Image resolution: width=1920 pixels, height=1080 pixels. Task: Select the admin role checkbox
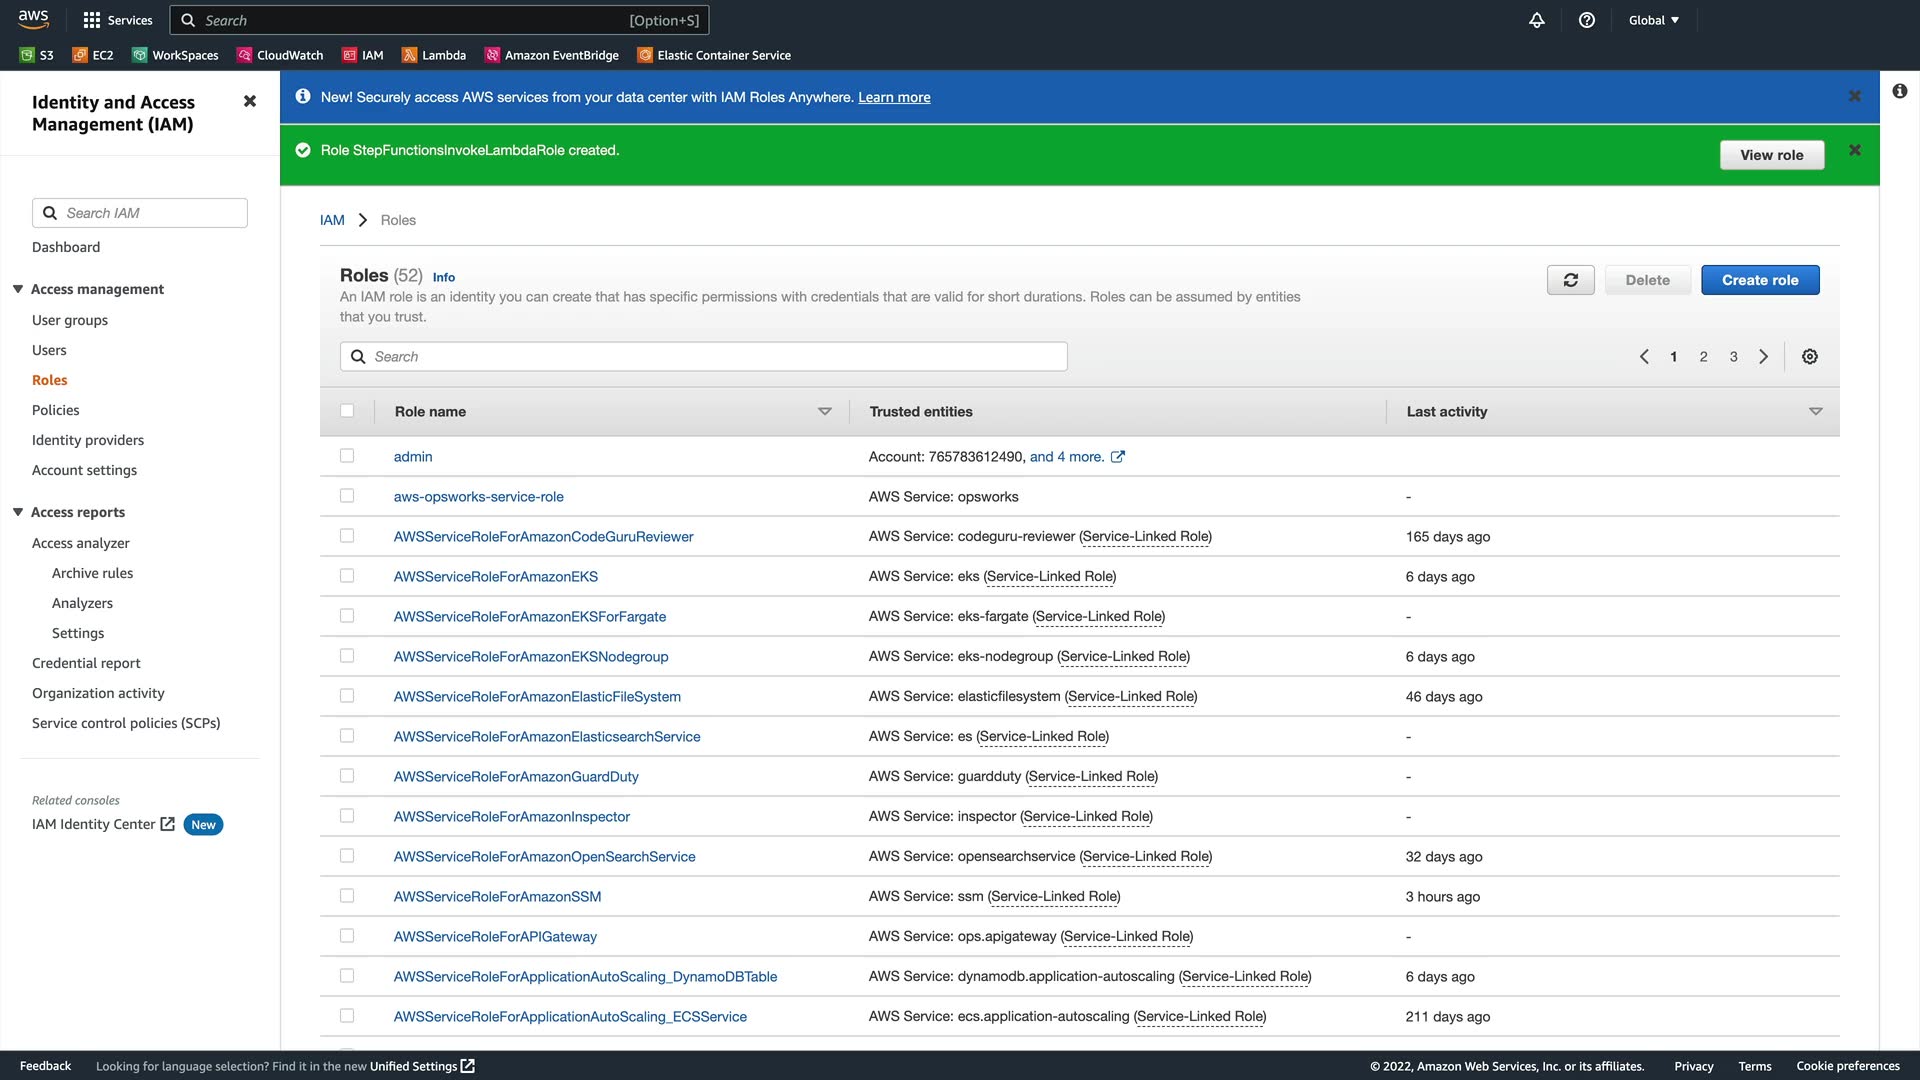point(347,456)
